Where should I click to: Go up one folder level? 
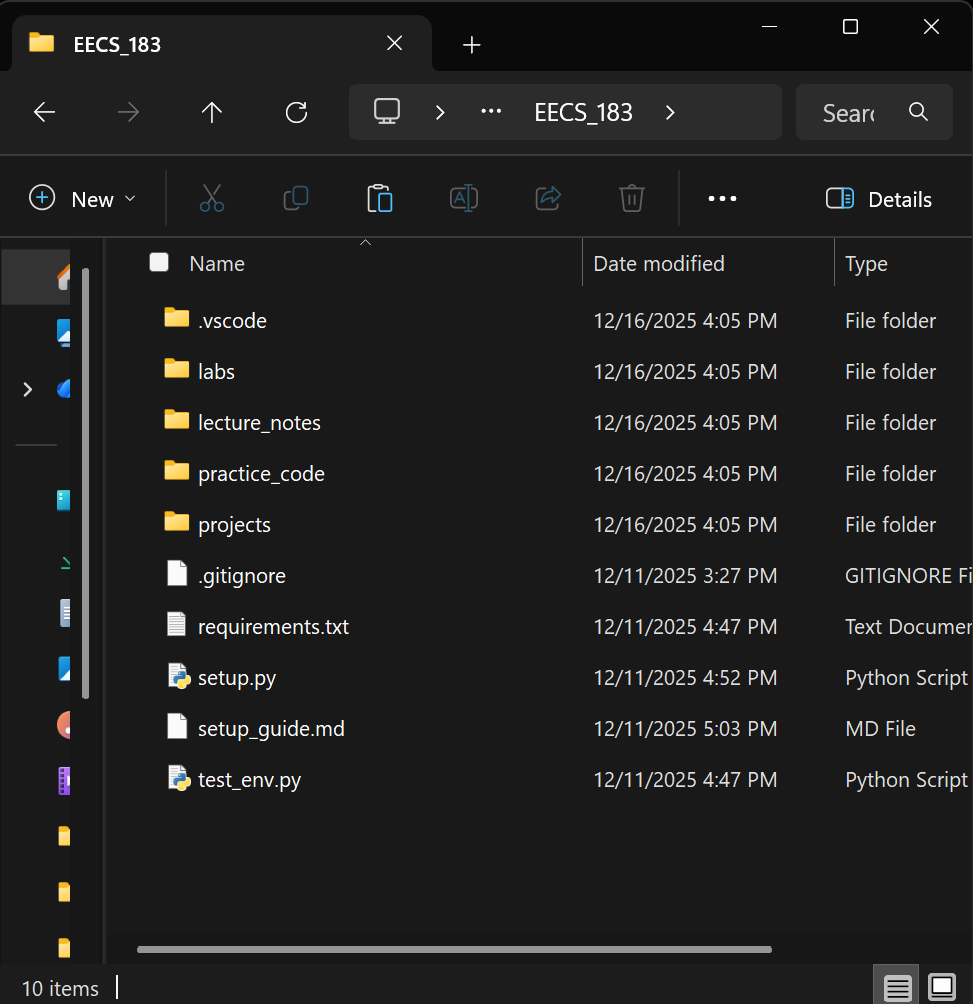(212, 113)
